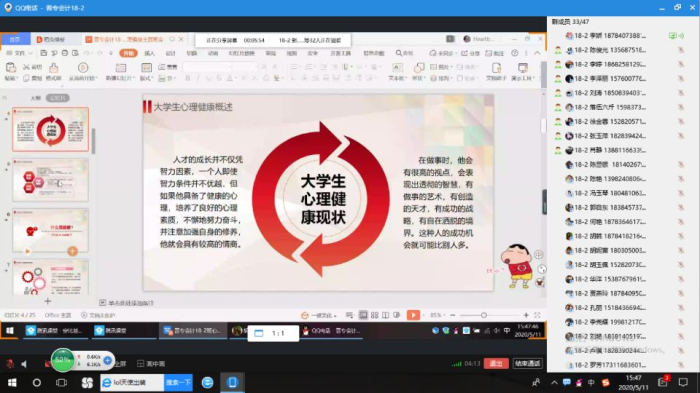
Task: Open the Comments (批注) icon in WPS
Action: [488, 53]
